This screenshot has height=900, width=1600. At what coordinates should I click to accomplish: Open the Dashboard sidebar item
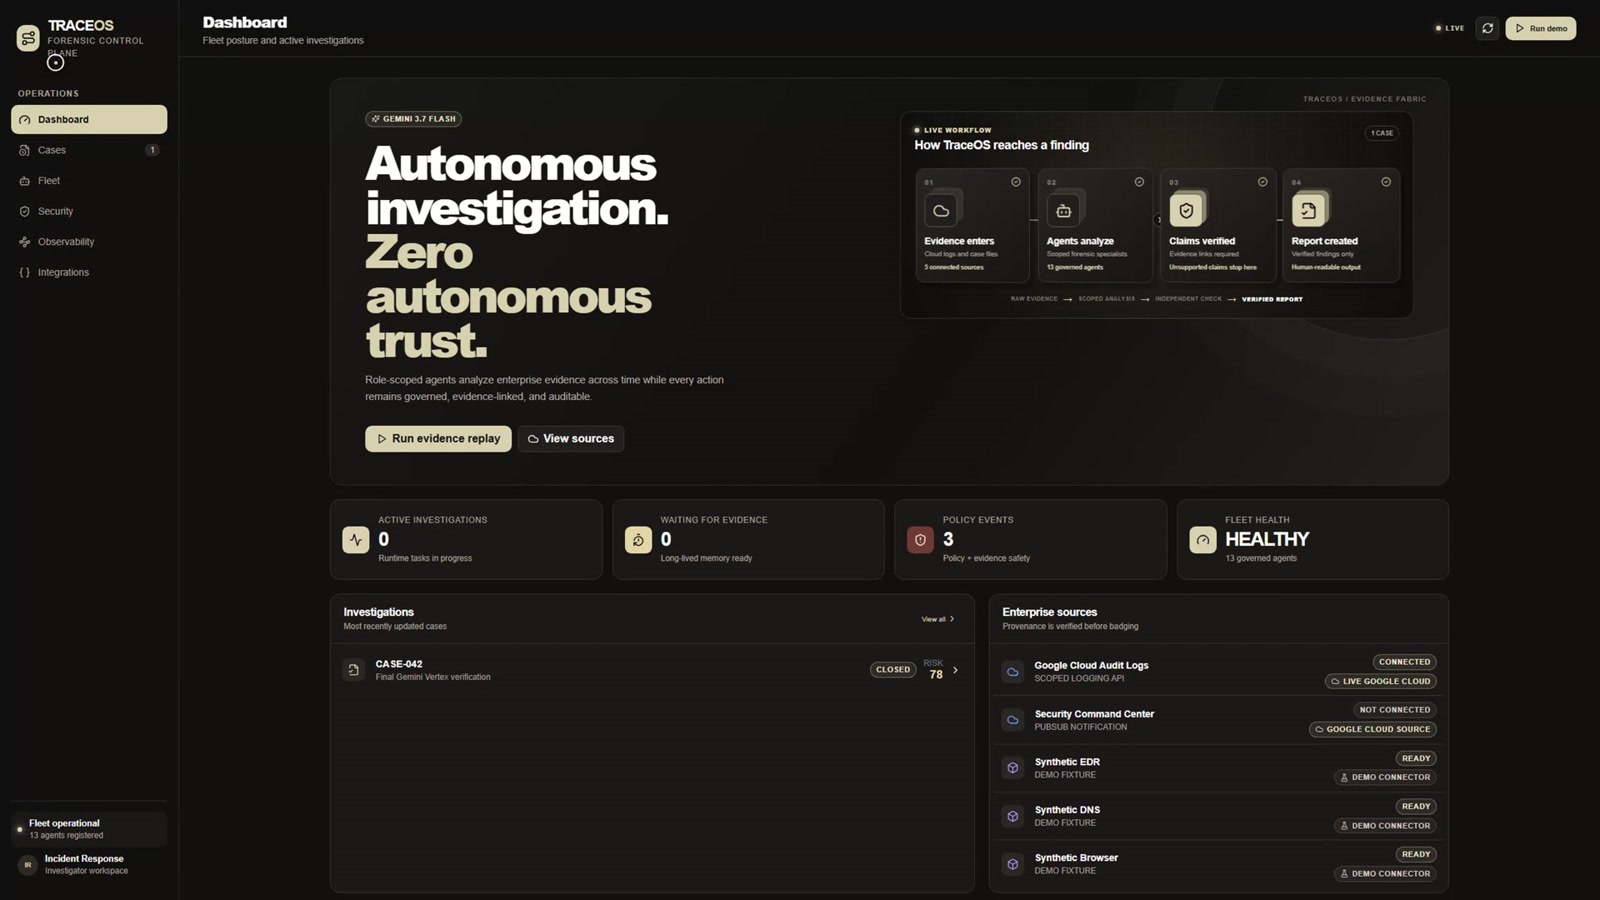89,119
